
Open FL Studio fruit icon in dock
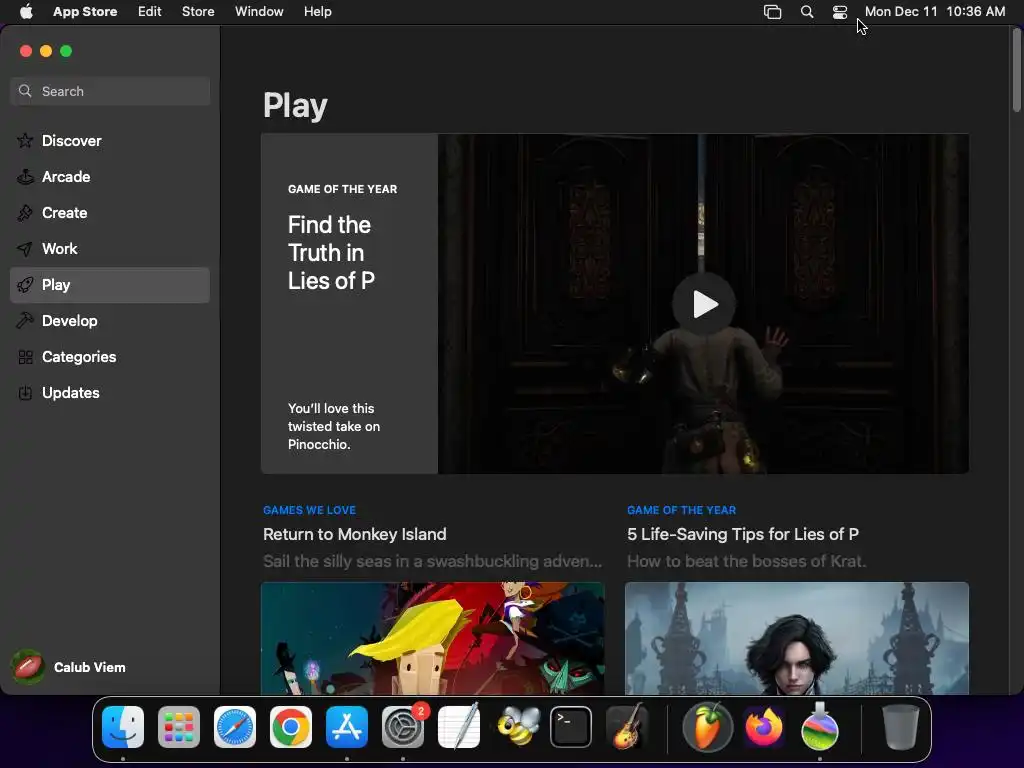pyautogui.click(x=707, y=727)
